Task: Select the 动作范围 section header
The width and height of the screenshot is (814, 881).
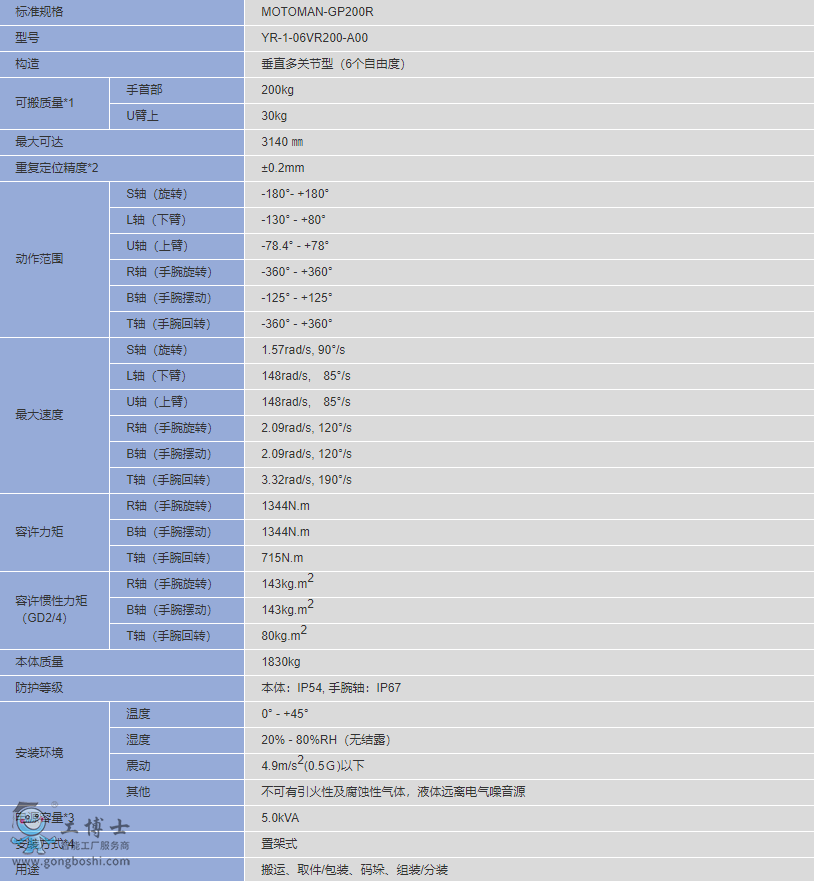Action: (x=38, y=258)
